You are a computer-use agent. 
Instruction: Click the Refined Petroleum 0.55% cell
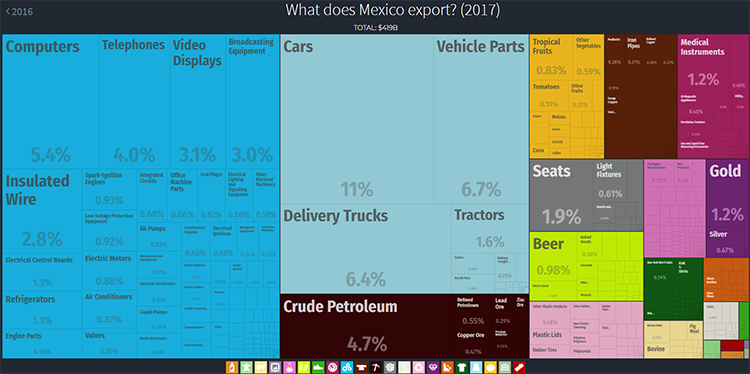473,311
